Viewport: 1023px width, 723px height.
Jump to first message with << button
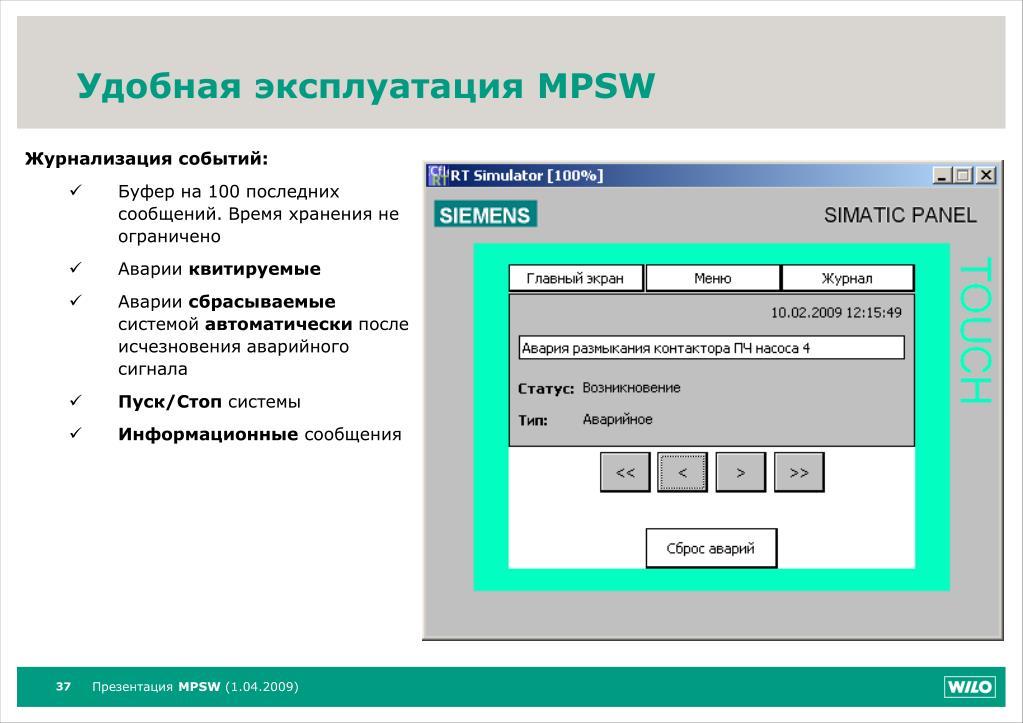625,472
